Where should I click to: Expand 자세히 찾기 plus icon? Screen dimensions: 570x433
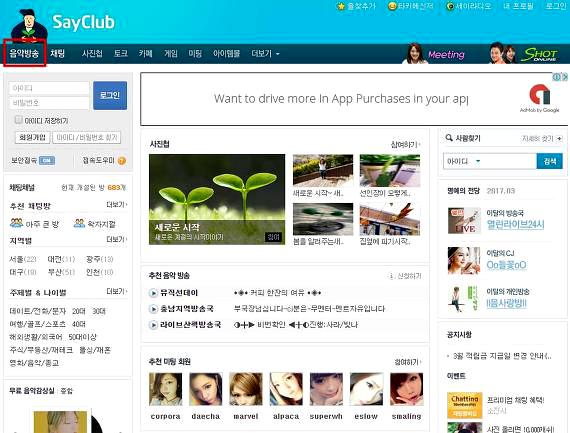559,139
